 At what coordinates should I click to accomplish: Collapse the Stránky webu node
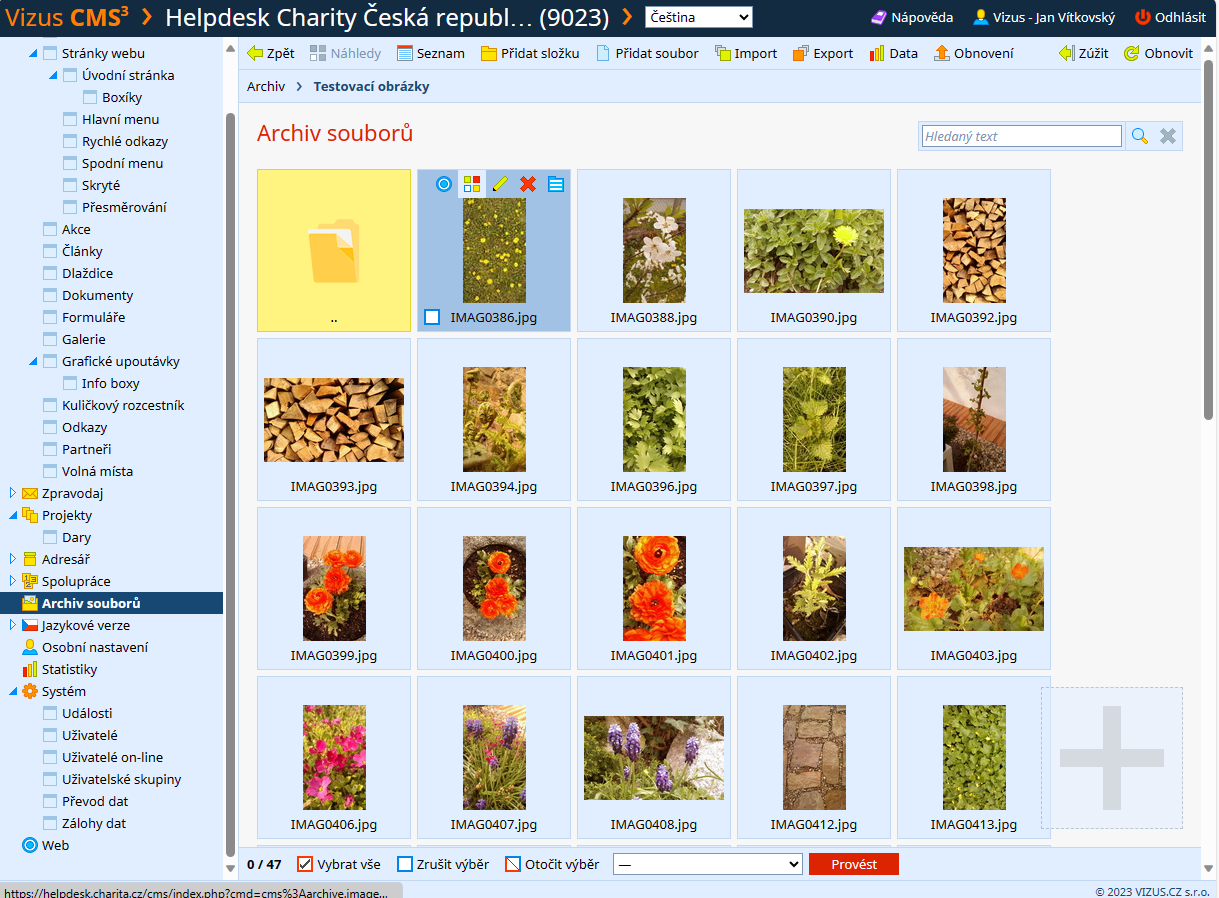[33, 53]
